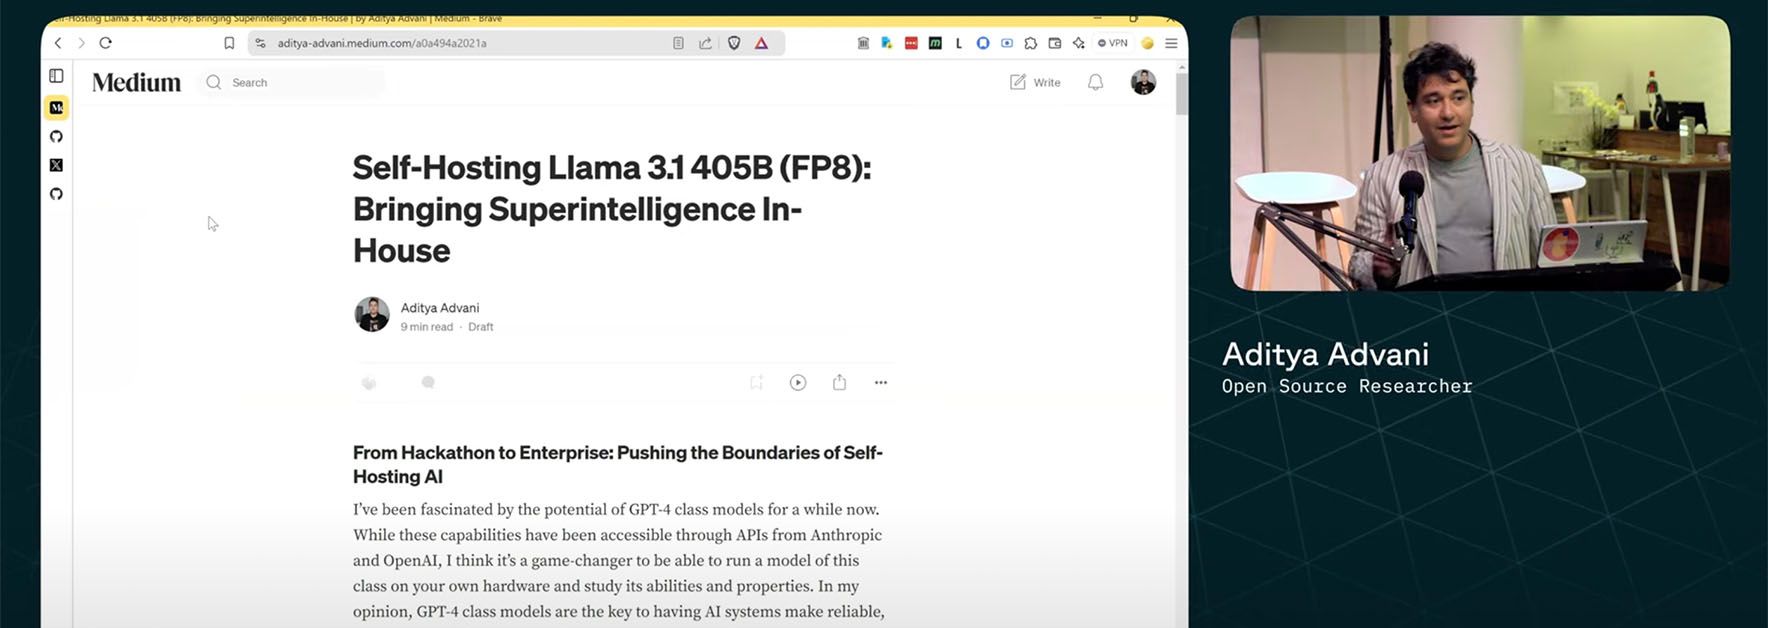Click the 'L' extension icon

click(959, 43)
